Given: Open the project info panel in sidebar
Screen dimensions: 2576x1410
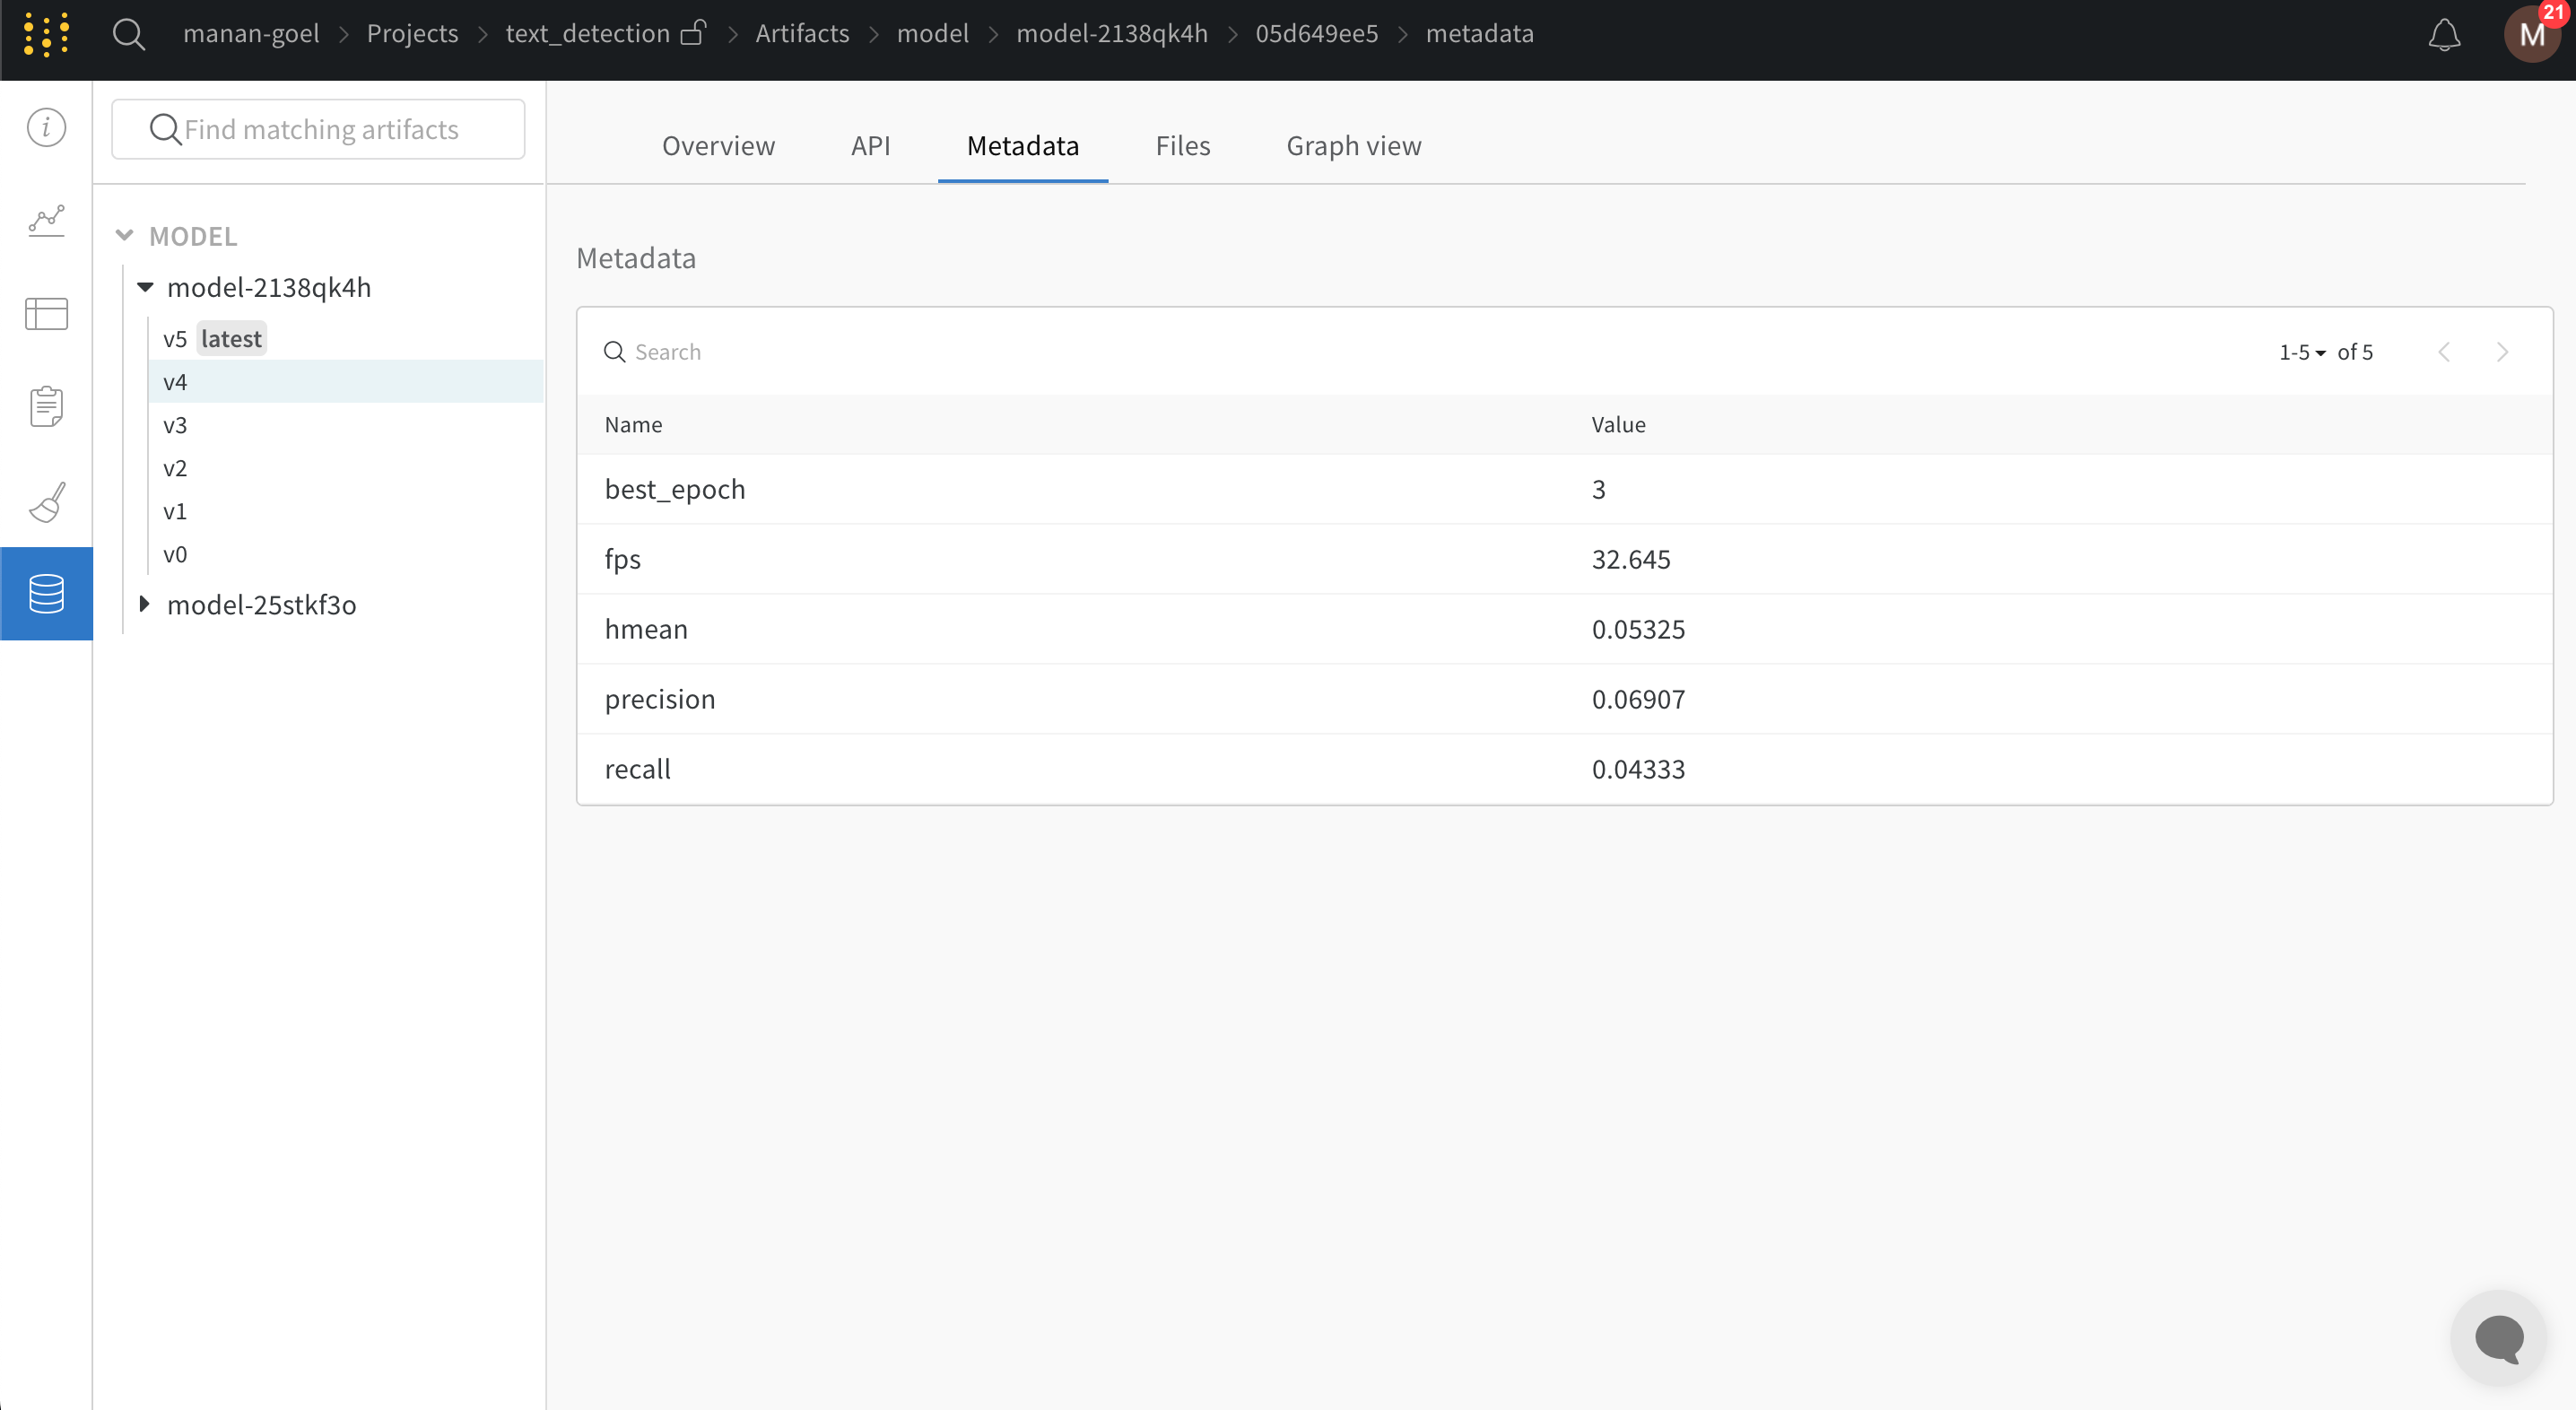Looking at the screenshot, I should [46, 127].
